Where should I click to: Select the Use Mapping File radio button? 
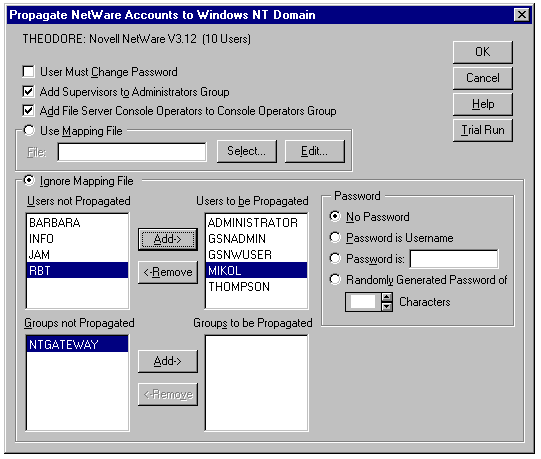click(29, 130)
